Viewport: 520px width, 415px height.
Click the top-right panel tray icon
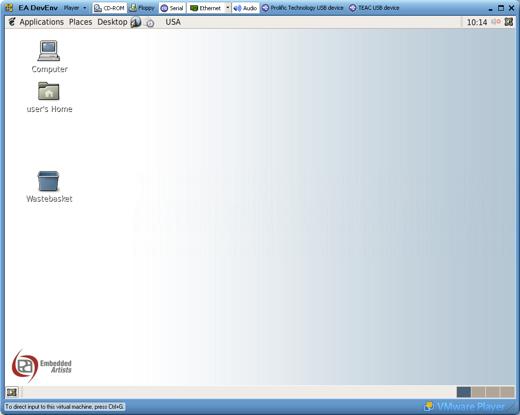509,22
